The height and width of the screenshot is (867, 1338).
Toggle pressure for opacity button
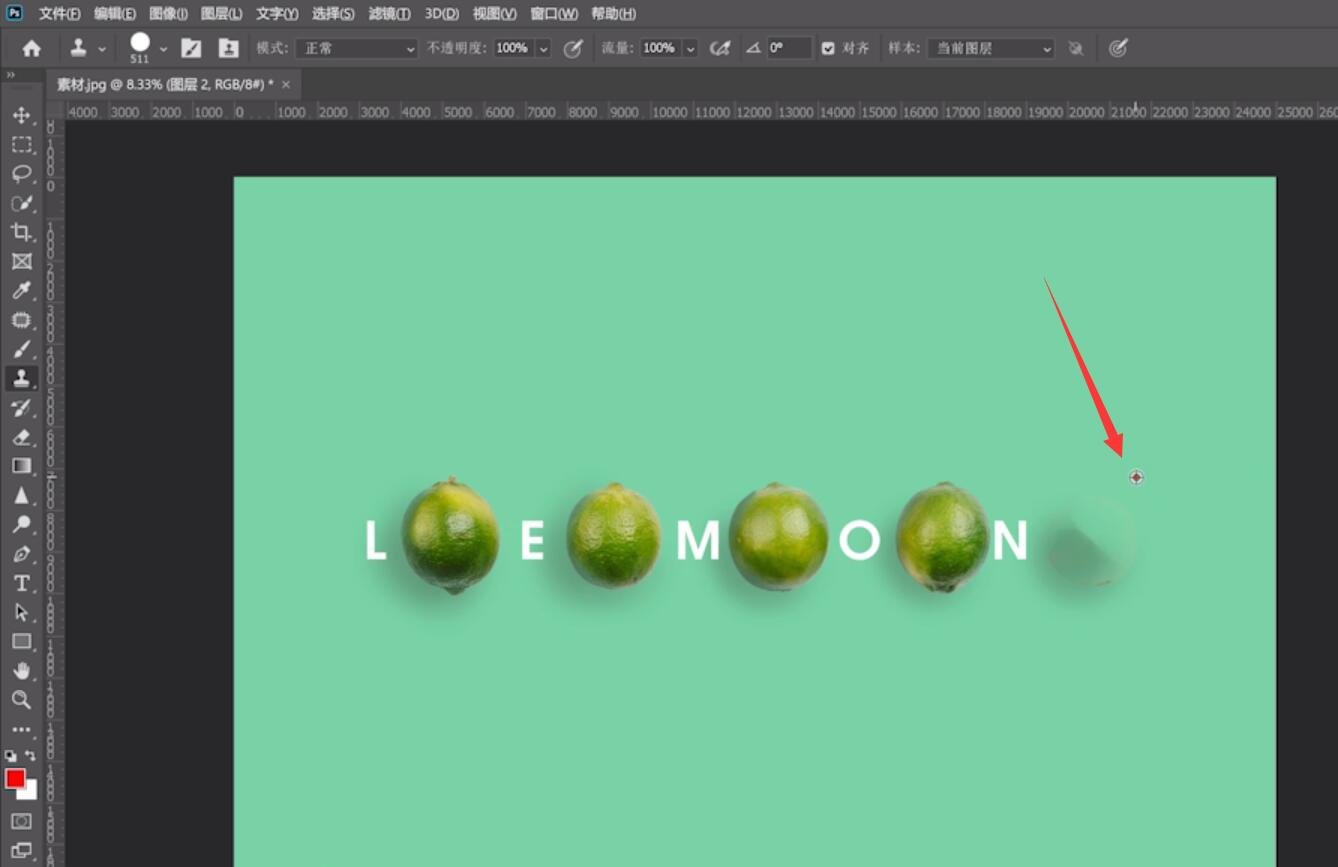[573, 48]
